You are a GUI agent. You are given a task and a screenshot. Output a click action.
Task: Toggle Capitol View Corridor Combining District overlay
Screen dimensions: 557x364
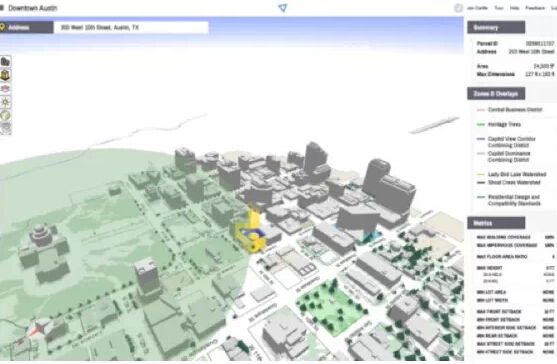[512, 142]
